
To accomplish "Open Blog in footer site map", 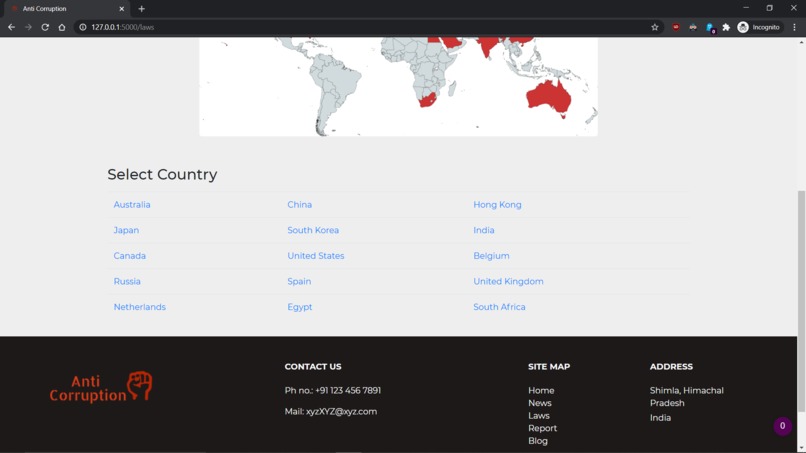I will (538, 441).
